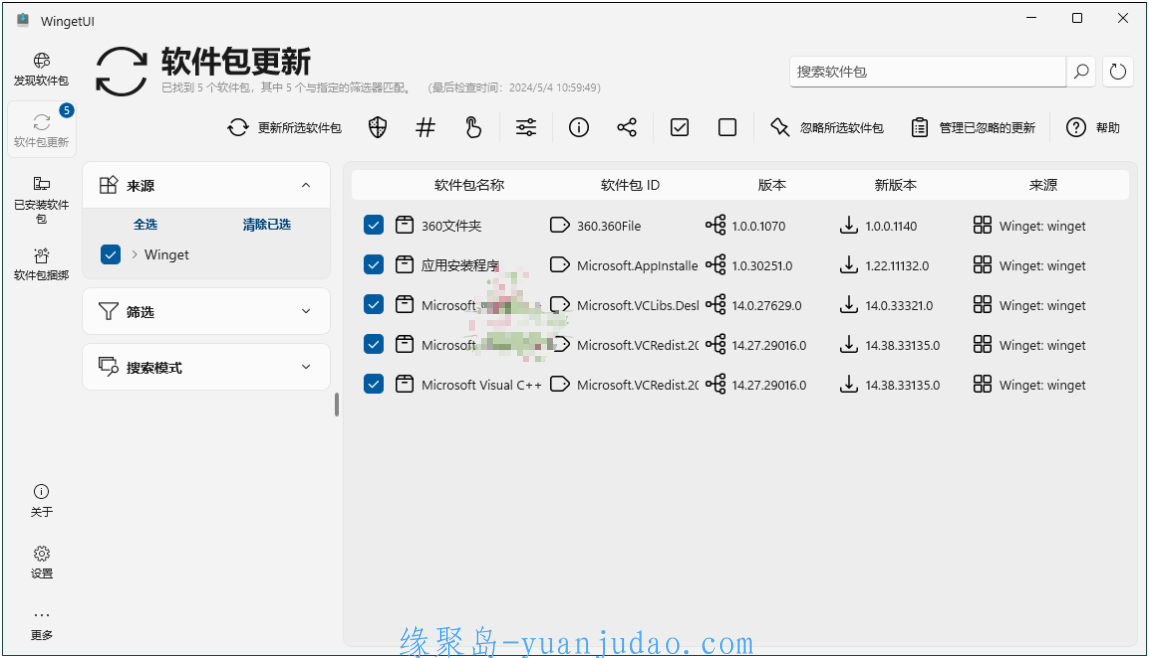The width and height of the screenshot is (1149, 658).
Task: Uncheck the Microsoft Visual C++ row checkbox
Action: [374, 383]
